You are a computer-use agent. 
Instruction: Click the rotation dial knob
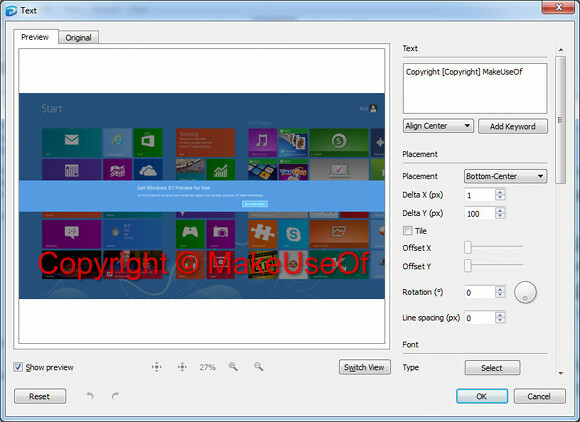(x=525, y=292)
